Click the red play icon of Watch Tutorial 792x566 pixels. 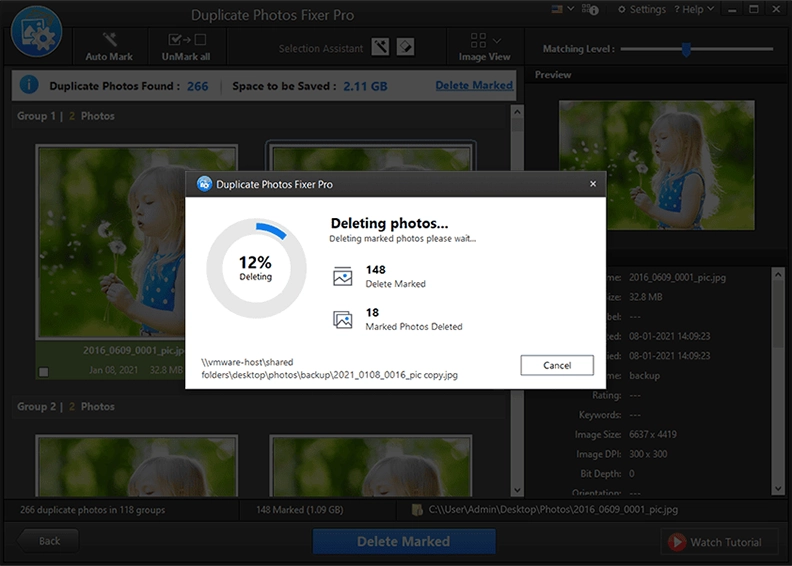click(x=677, y=542)
